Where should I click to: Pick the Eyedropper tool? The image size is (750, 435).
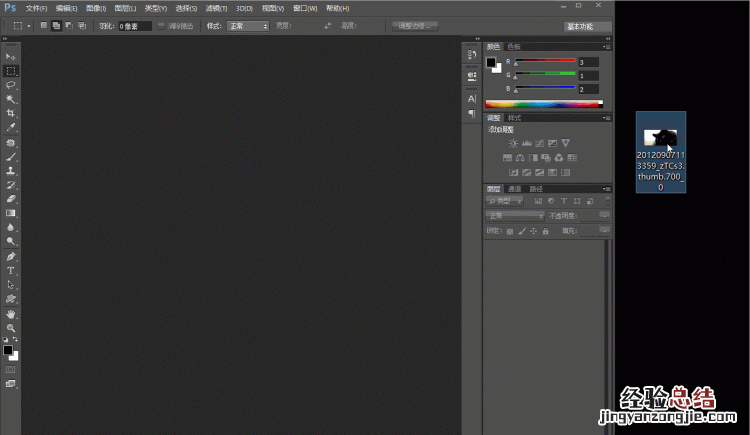tap(11, 128)
